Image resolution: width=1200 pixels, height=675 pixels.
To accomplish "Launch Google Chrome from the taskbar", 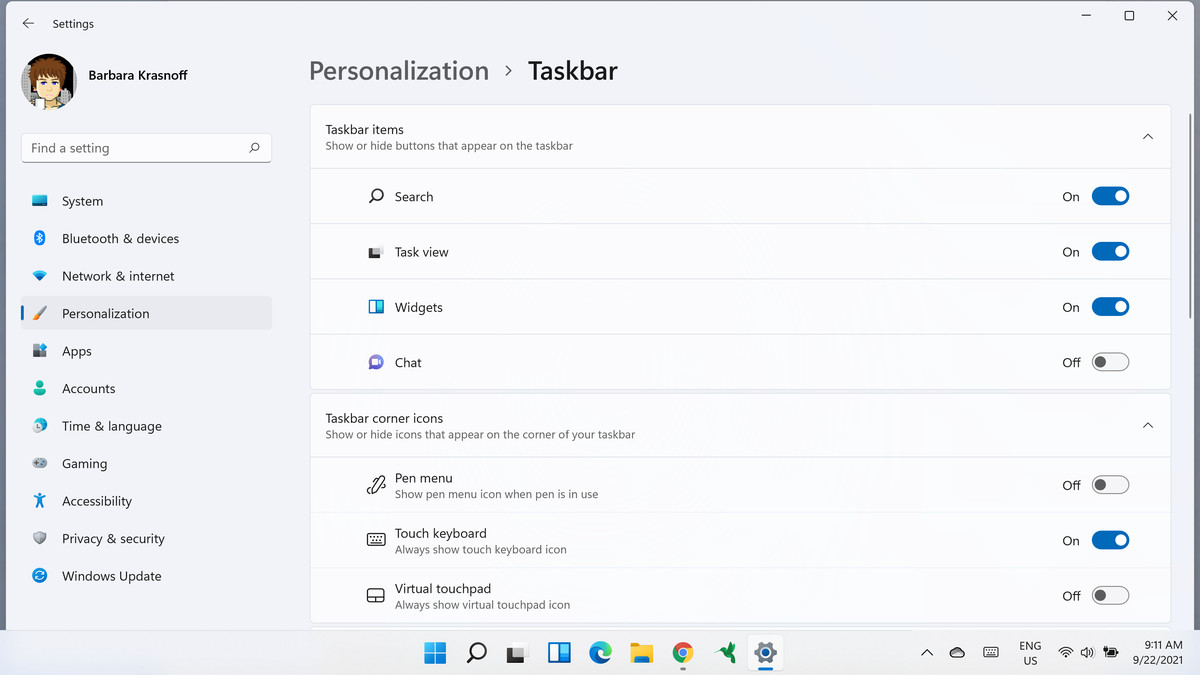I will coord(683,653).
